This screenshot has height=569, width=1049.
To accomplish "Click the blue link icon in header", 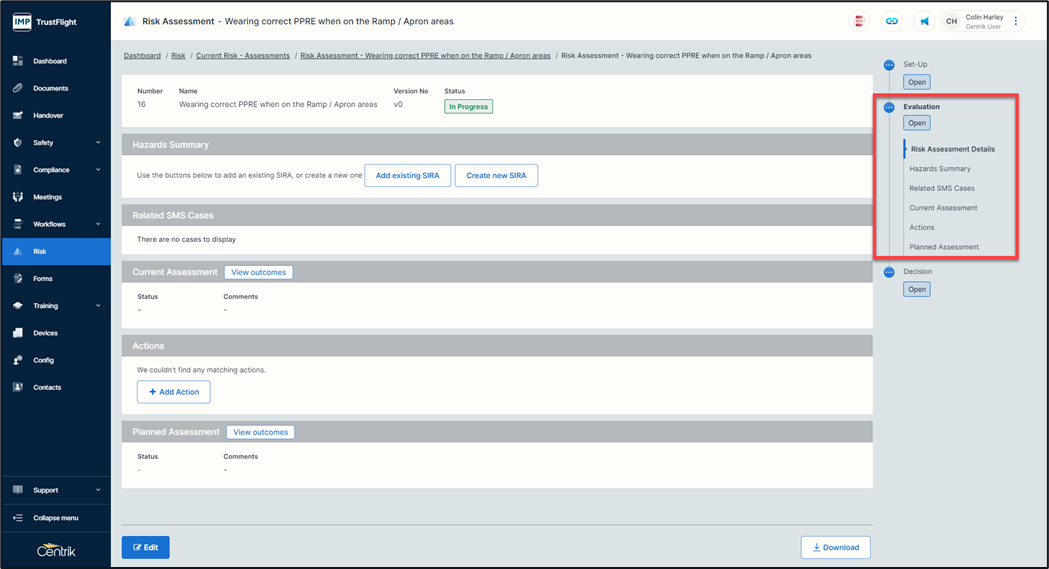I will pyautogui.click(x=891, y=21).
